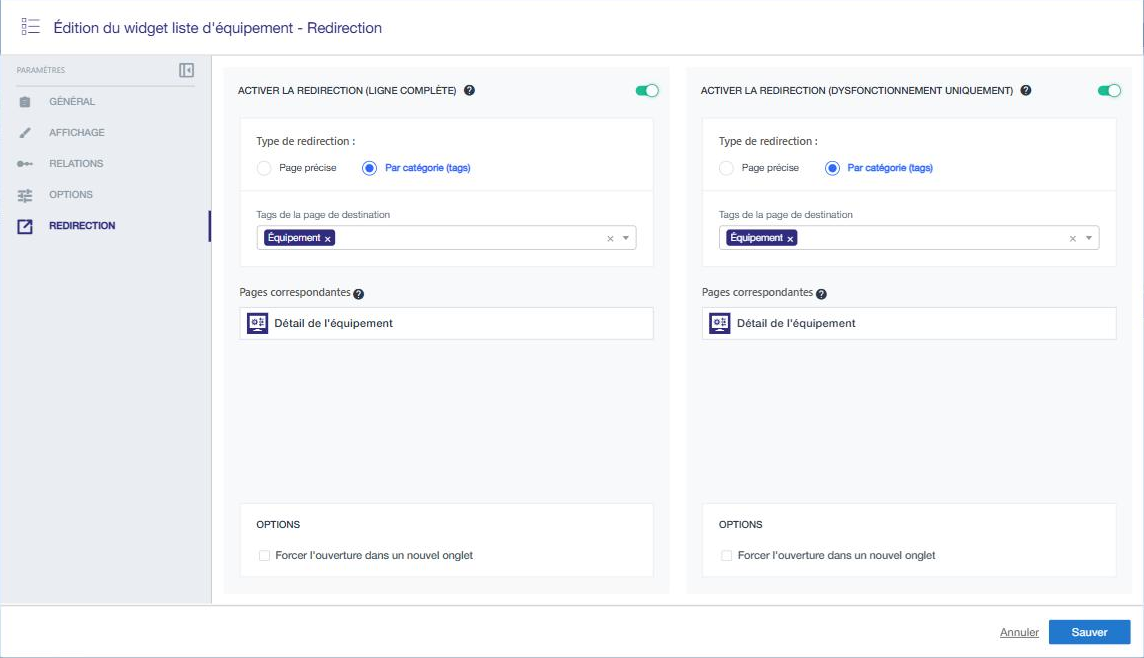Show help for left Pages correspondantes

pos(358,294)
